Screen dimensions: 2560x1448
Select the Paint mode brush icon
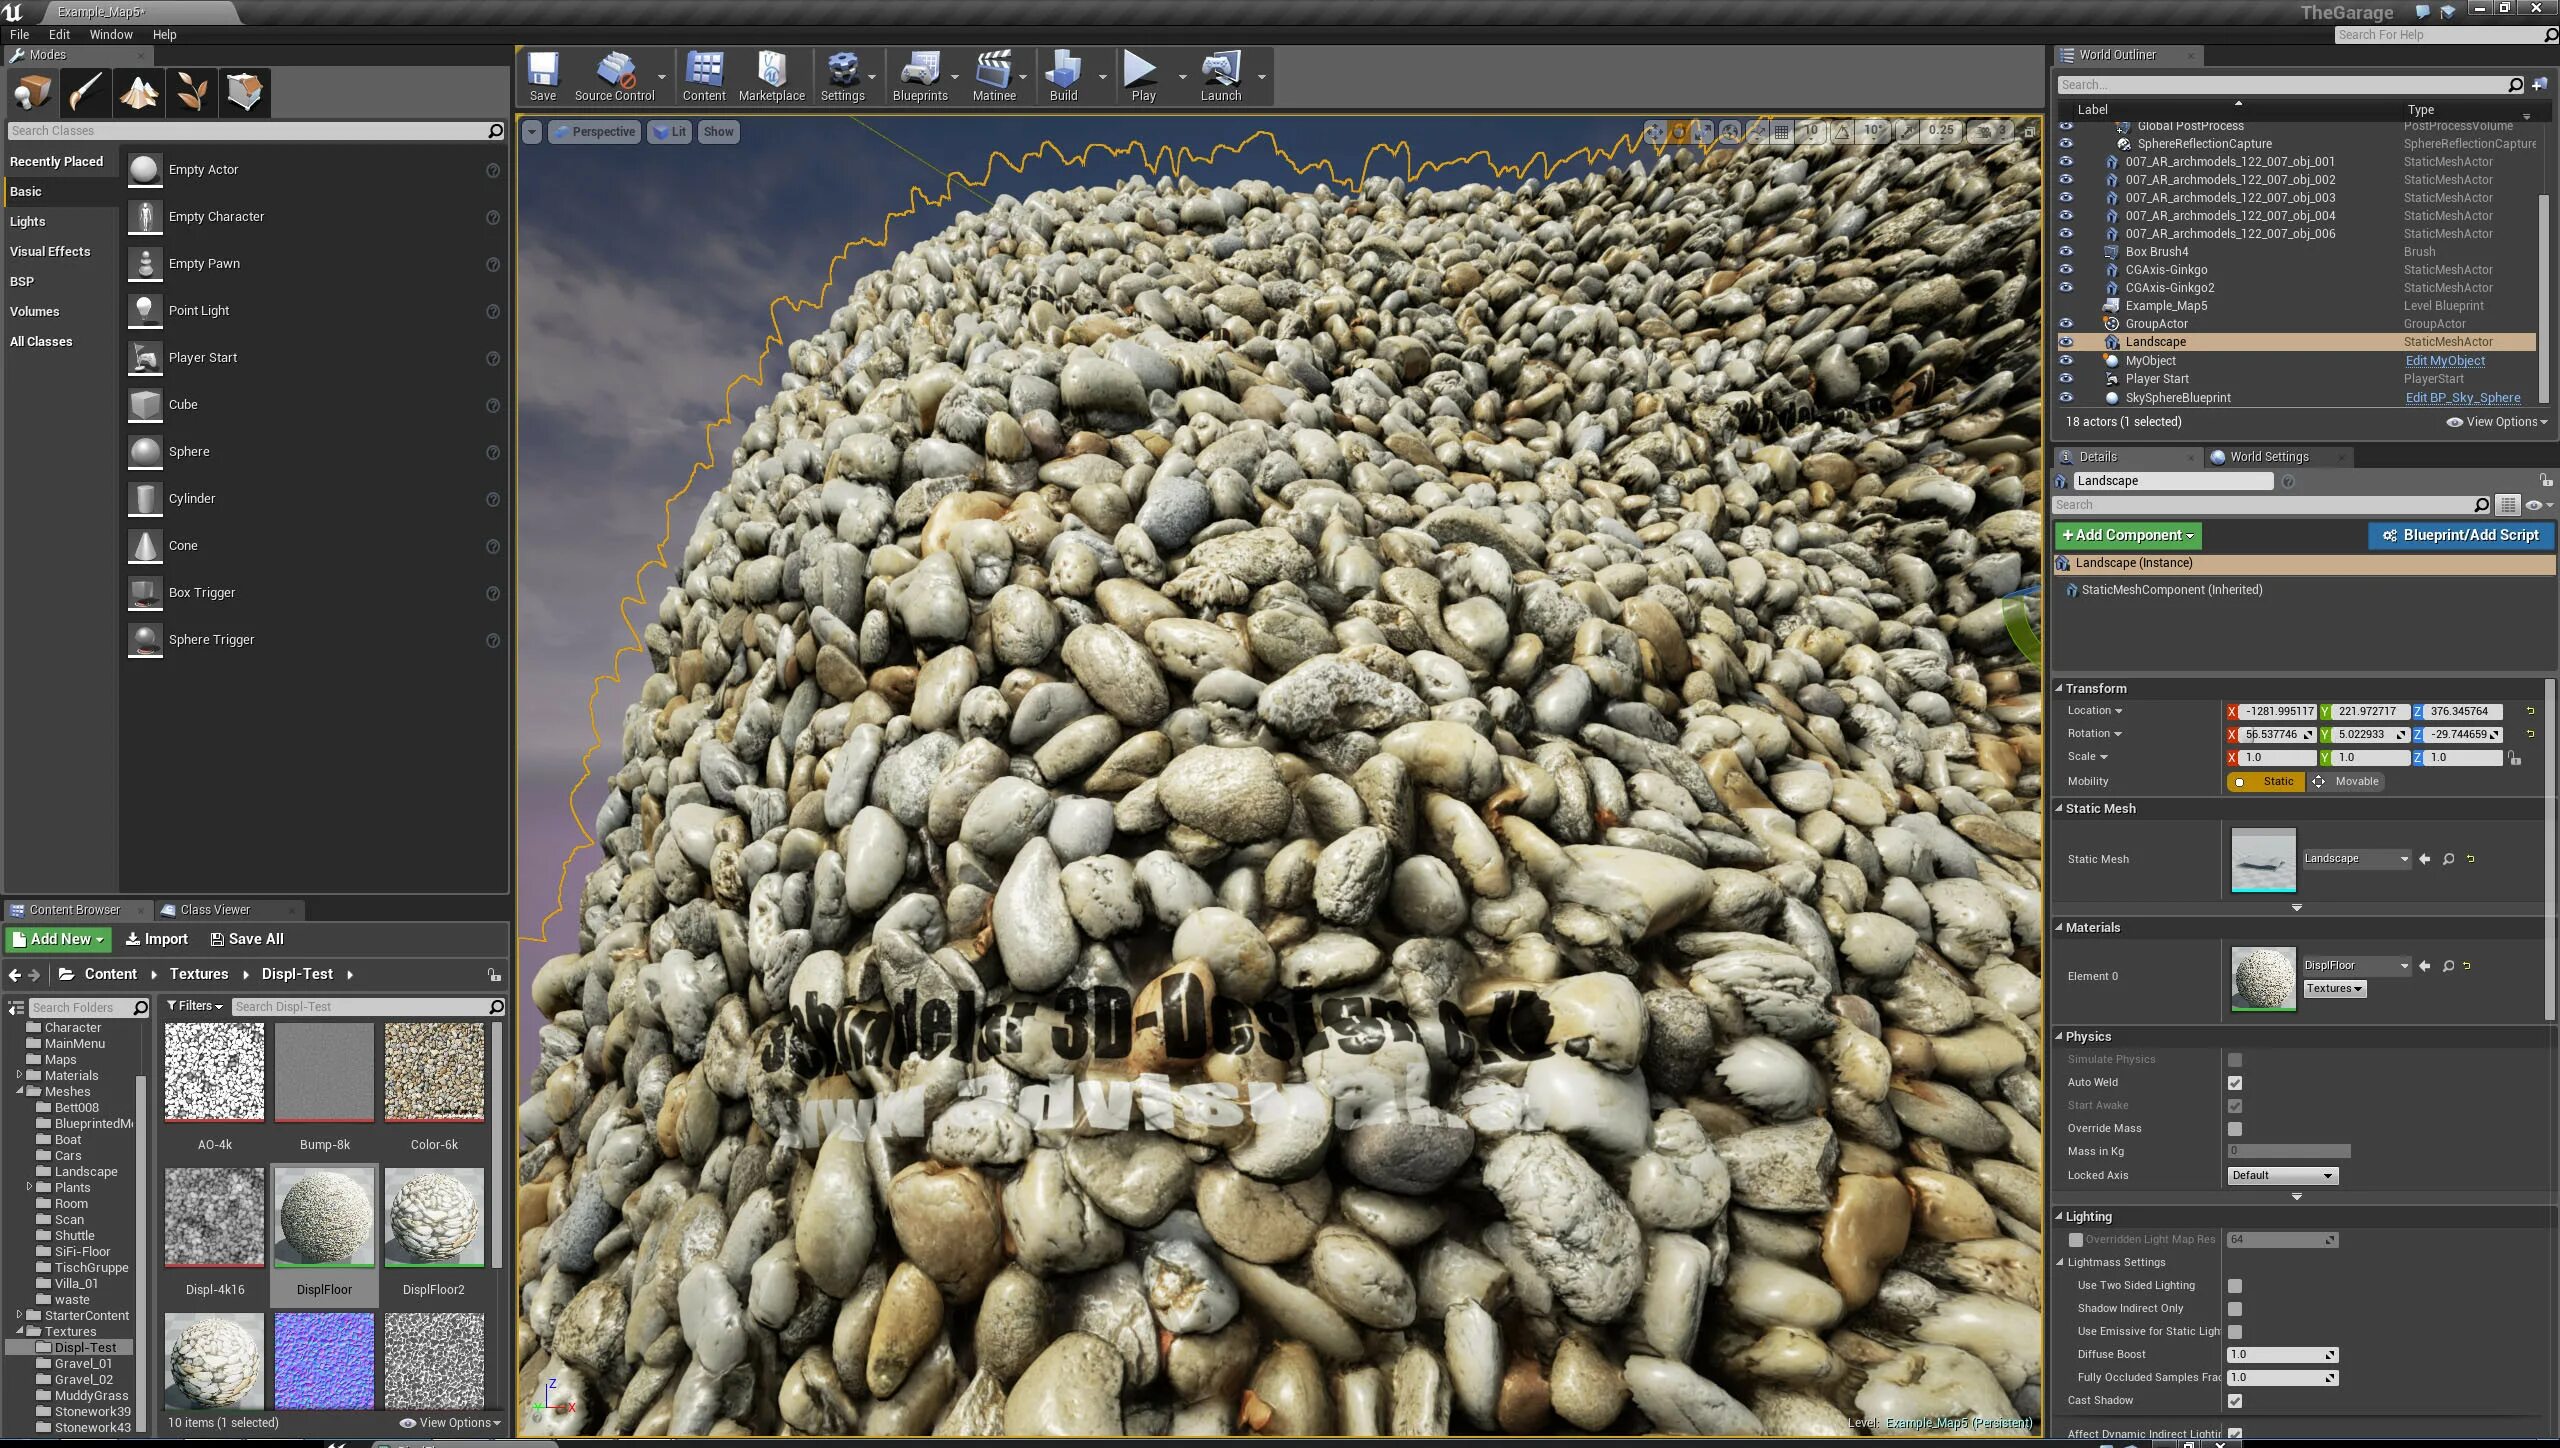[x=85, y=92]
